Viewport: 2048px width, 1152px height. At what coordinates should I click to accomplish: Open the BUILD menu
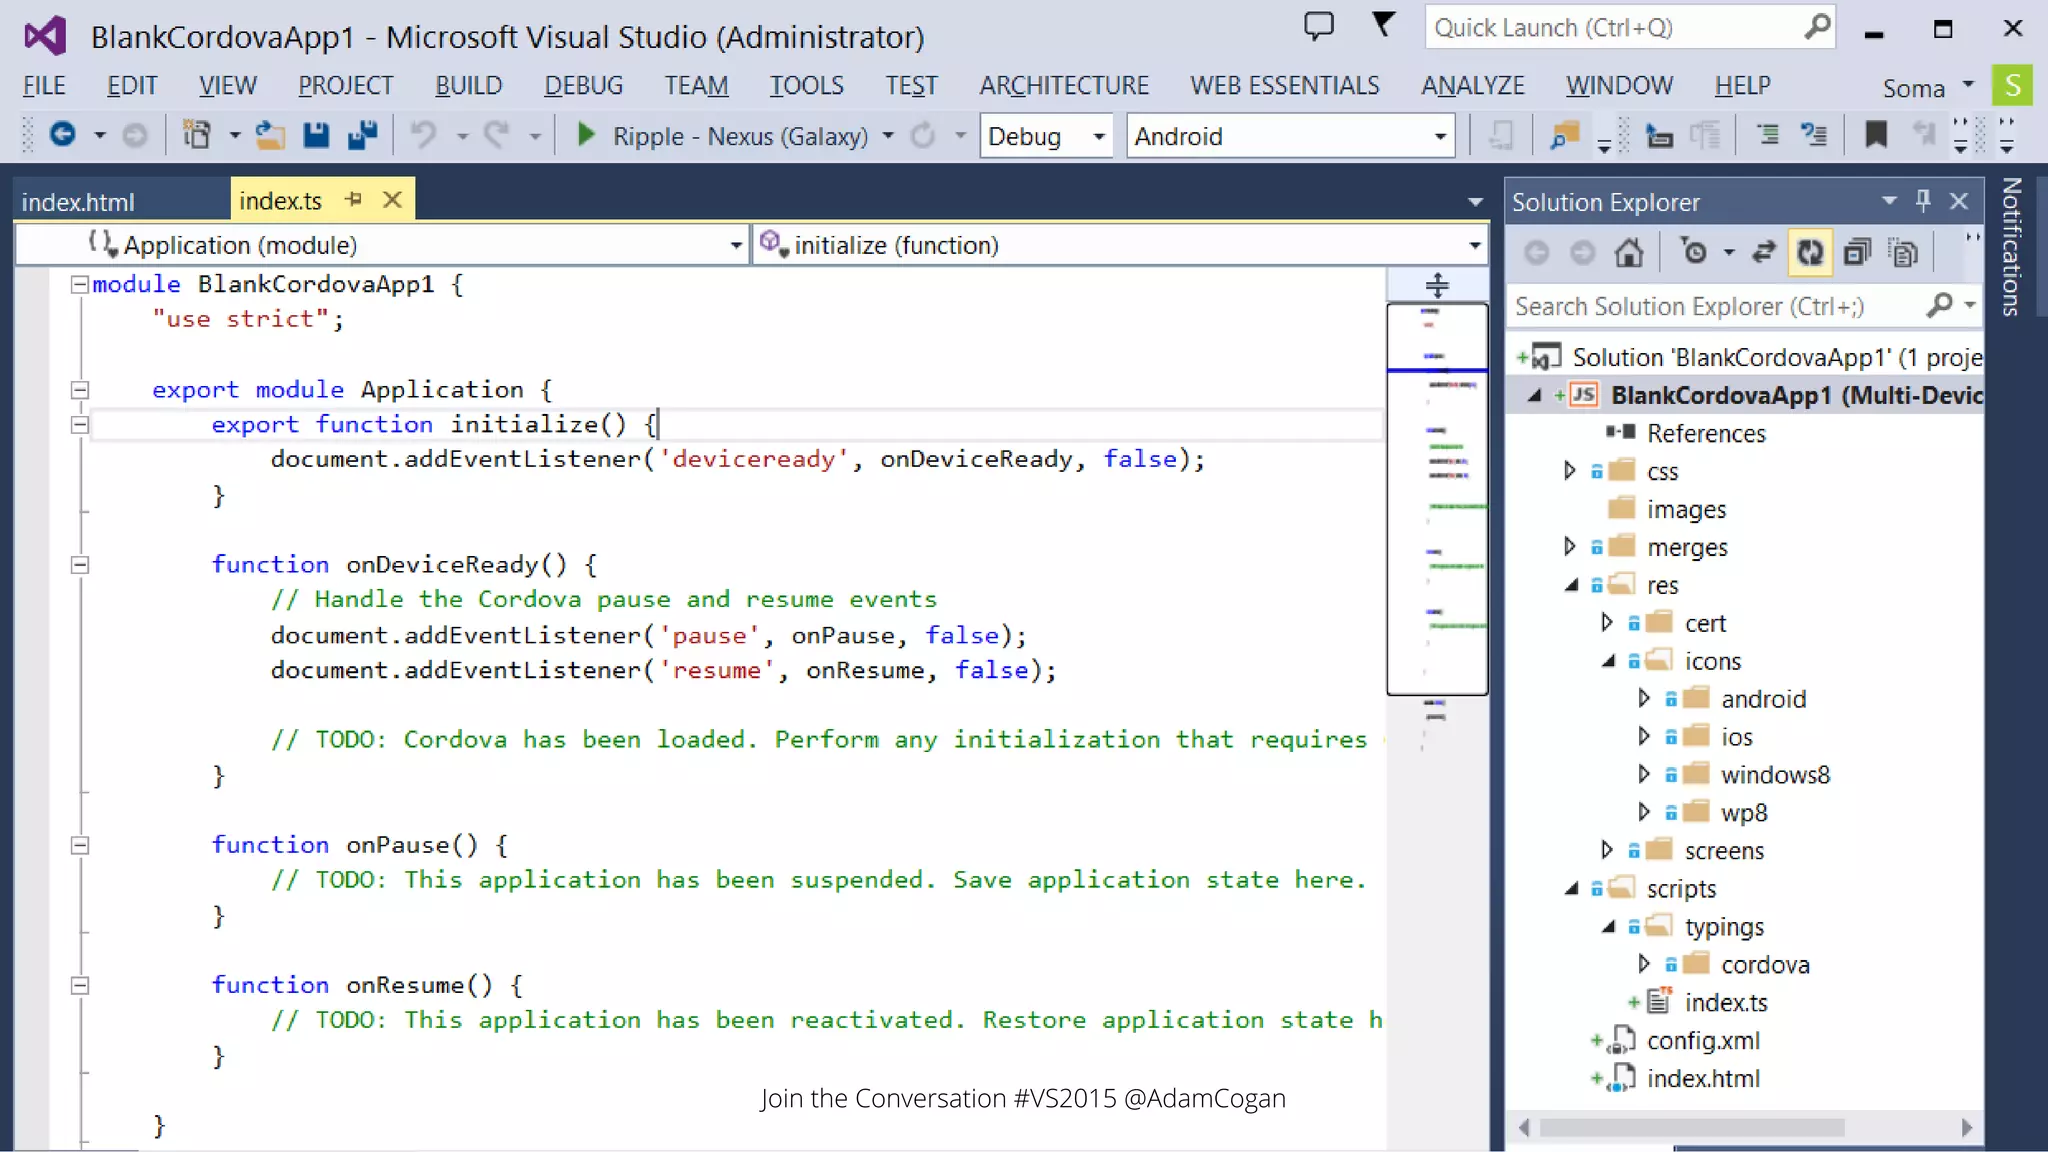(x=468, y=86)
